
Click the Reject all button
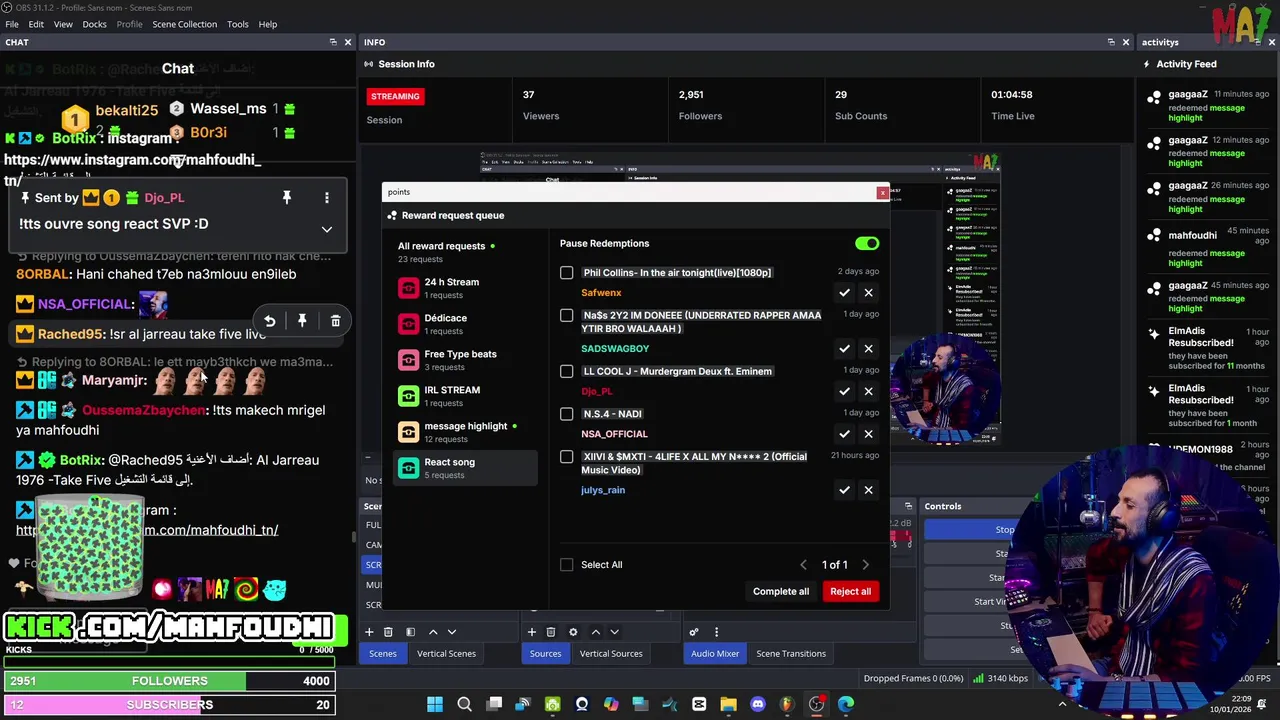pos(850,592)
